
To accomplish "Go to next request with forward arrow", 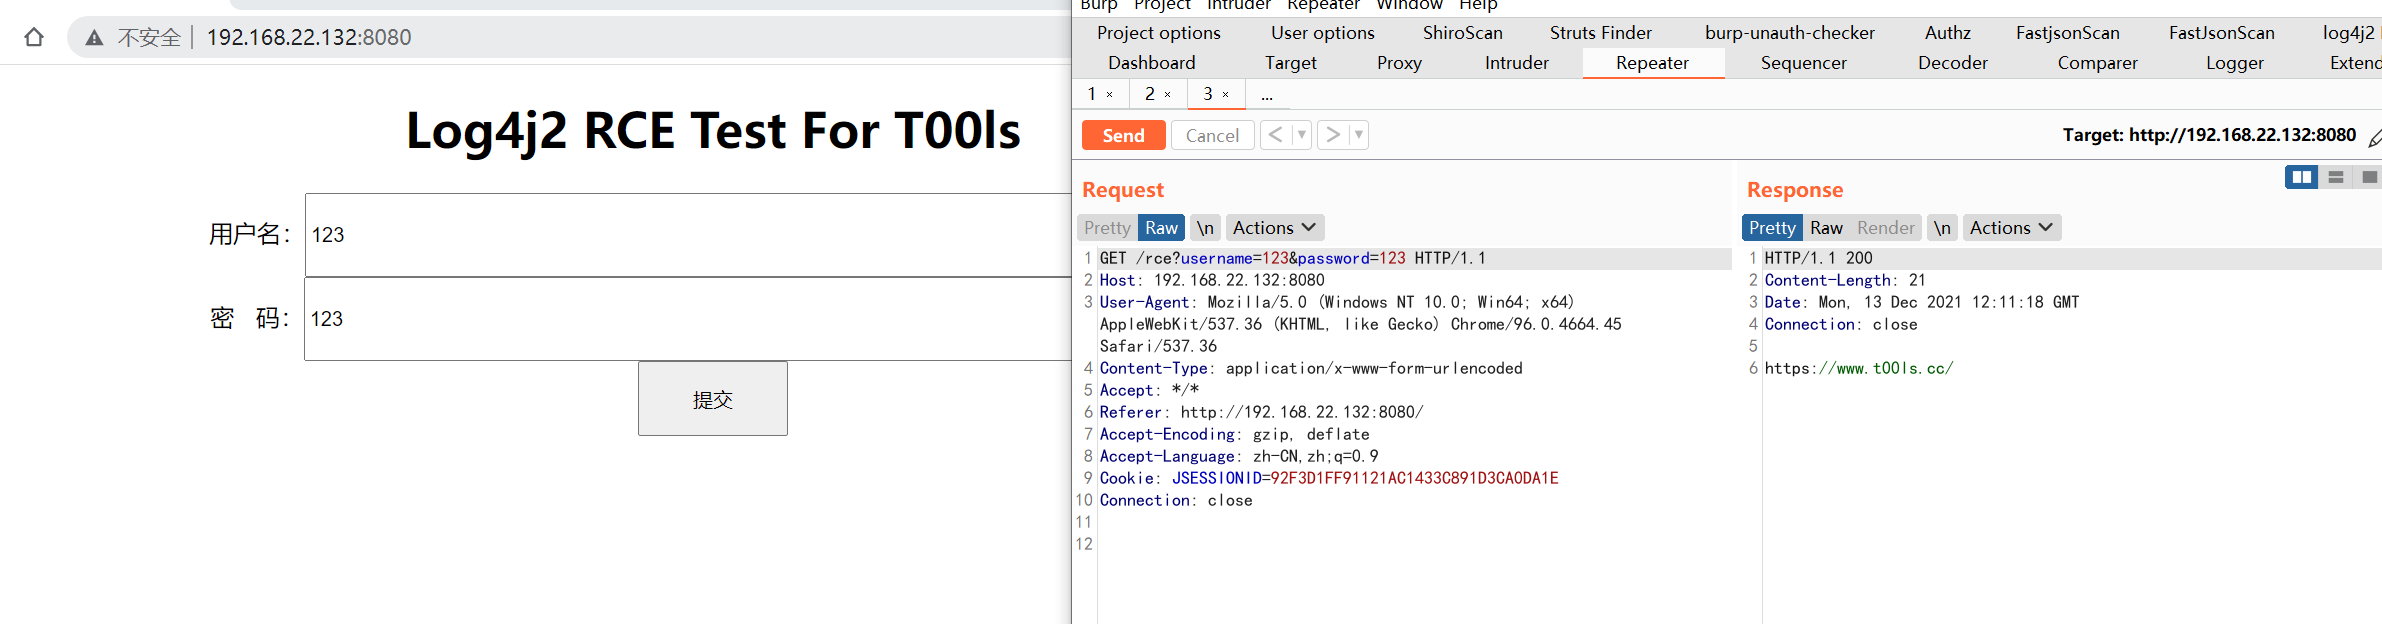I will (x=1333, y=135).
